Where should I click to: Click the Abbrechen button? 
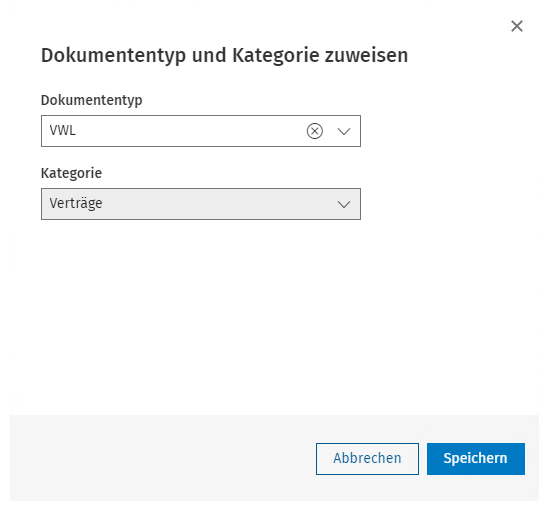pyautogui.click(x=367, y=459)
